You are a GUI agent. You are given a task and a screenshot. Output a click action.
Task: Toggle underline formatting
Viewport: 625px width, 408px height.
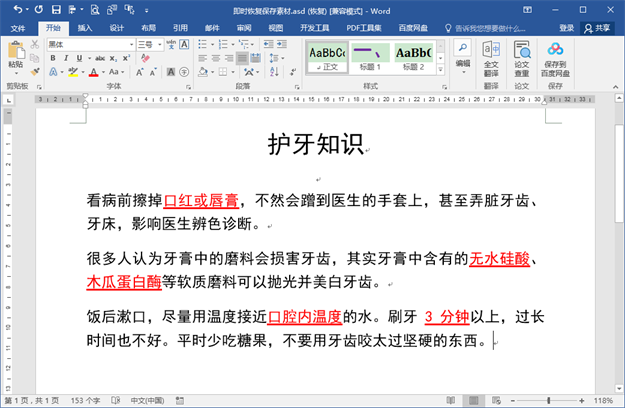tap(78, 58)
